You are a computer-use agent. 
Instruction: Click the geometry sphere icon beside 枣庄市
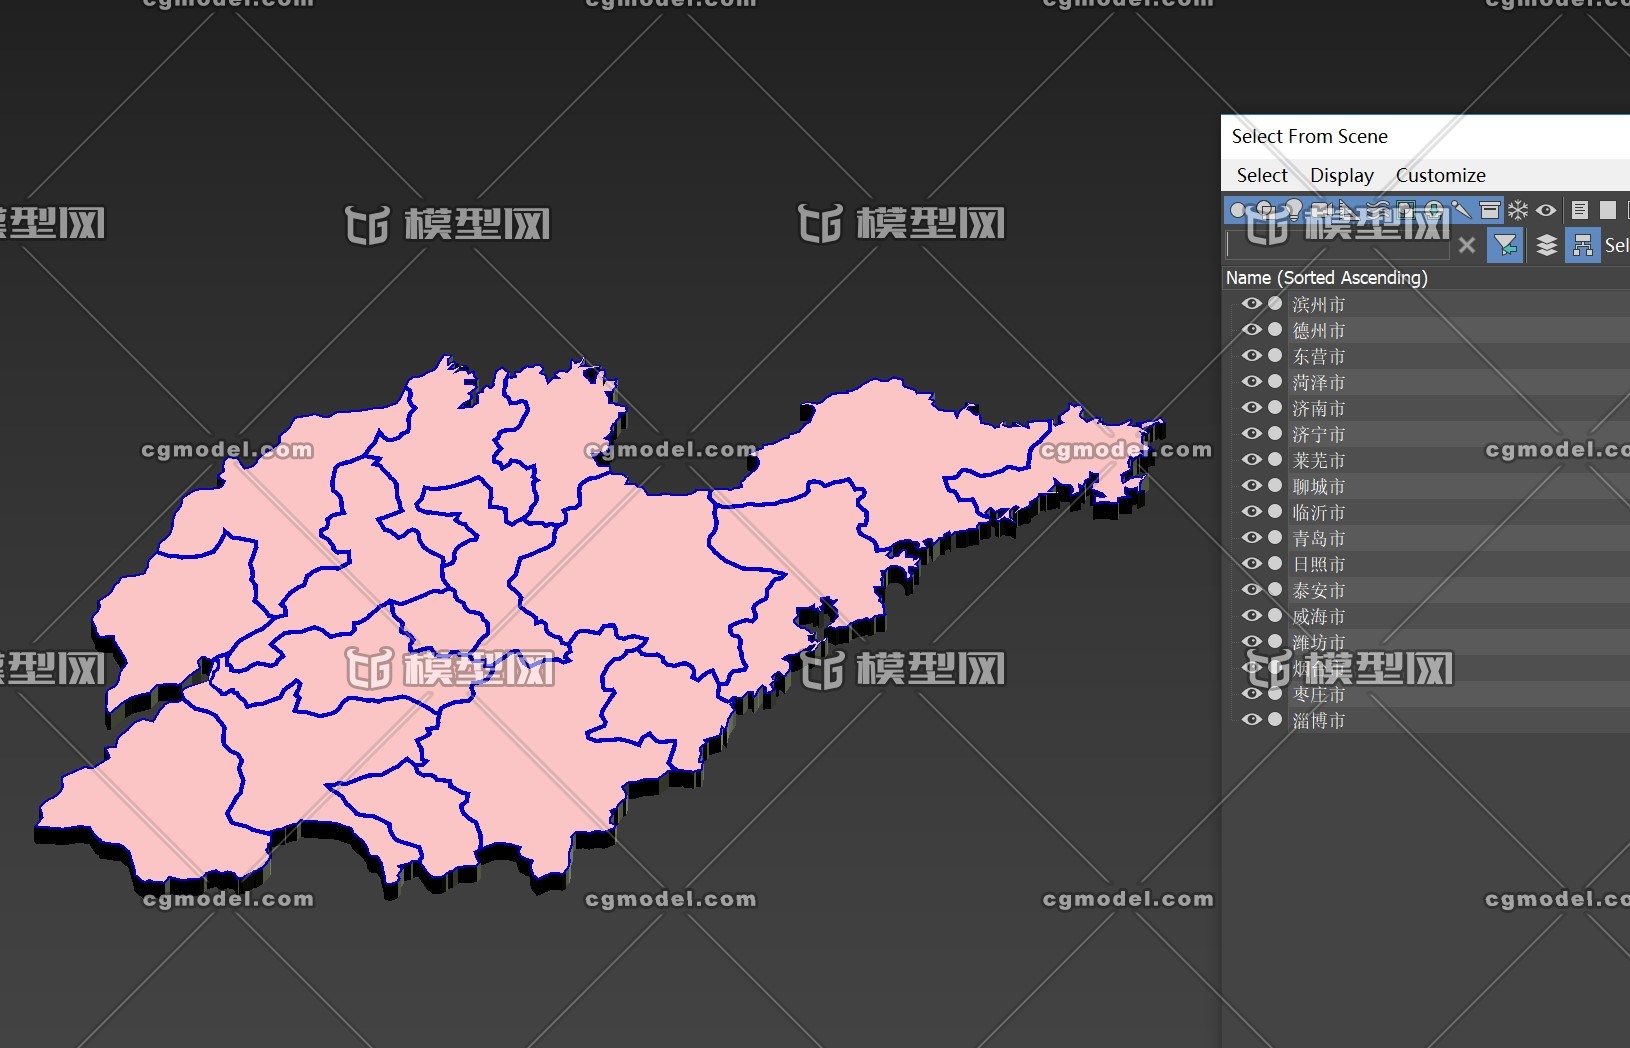pos(1275,693)
